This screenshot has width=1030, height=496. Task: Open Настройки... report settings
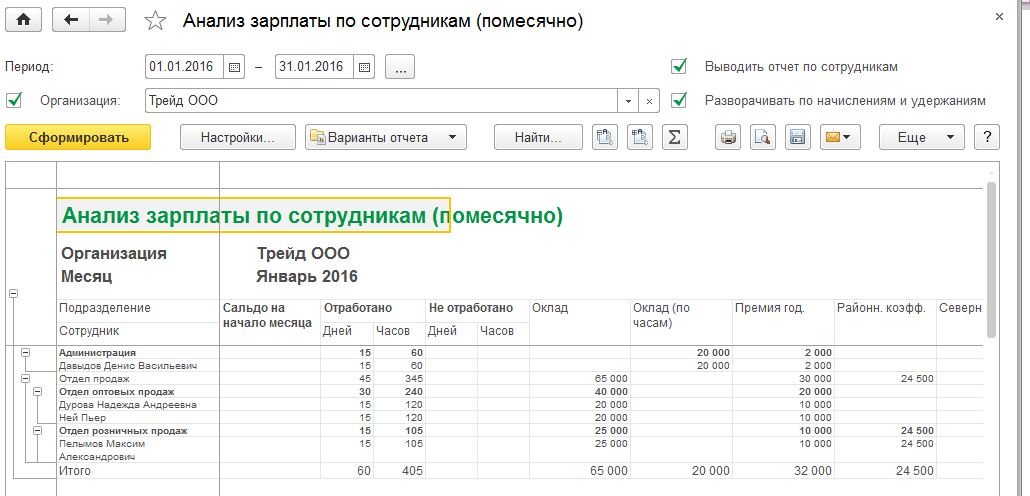click(x=238, y=137)
